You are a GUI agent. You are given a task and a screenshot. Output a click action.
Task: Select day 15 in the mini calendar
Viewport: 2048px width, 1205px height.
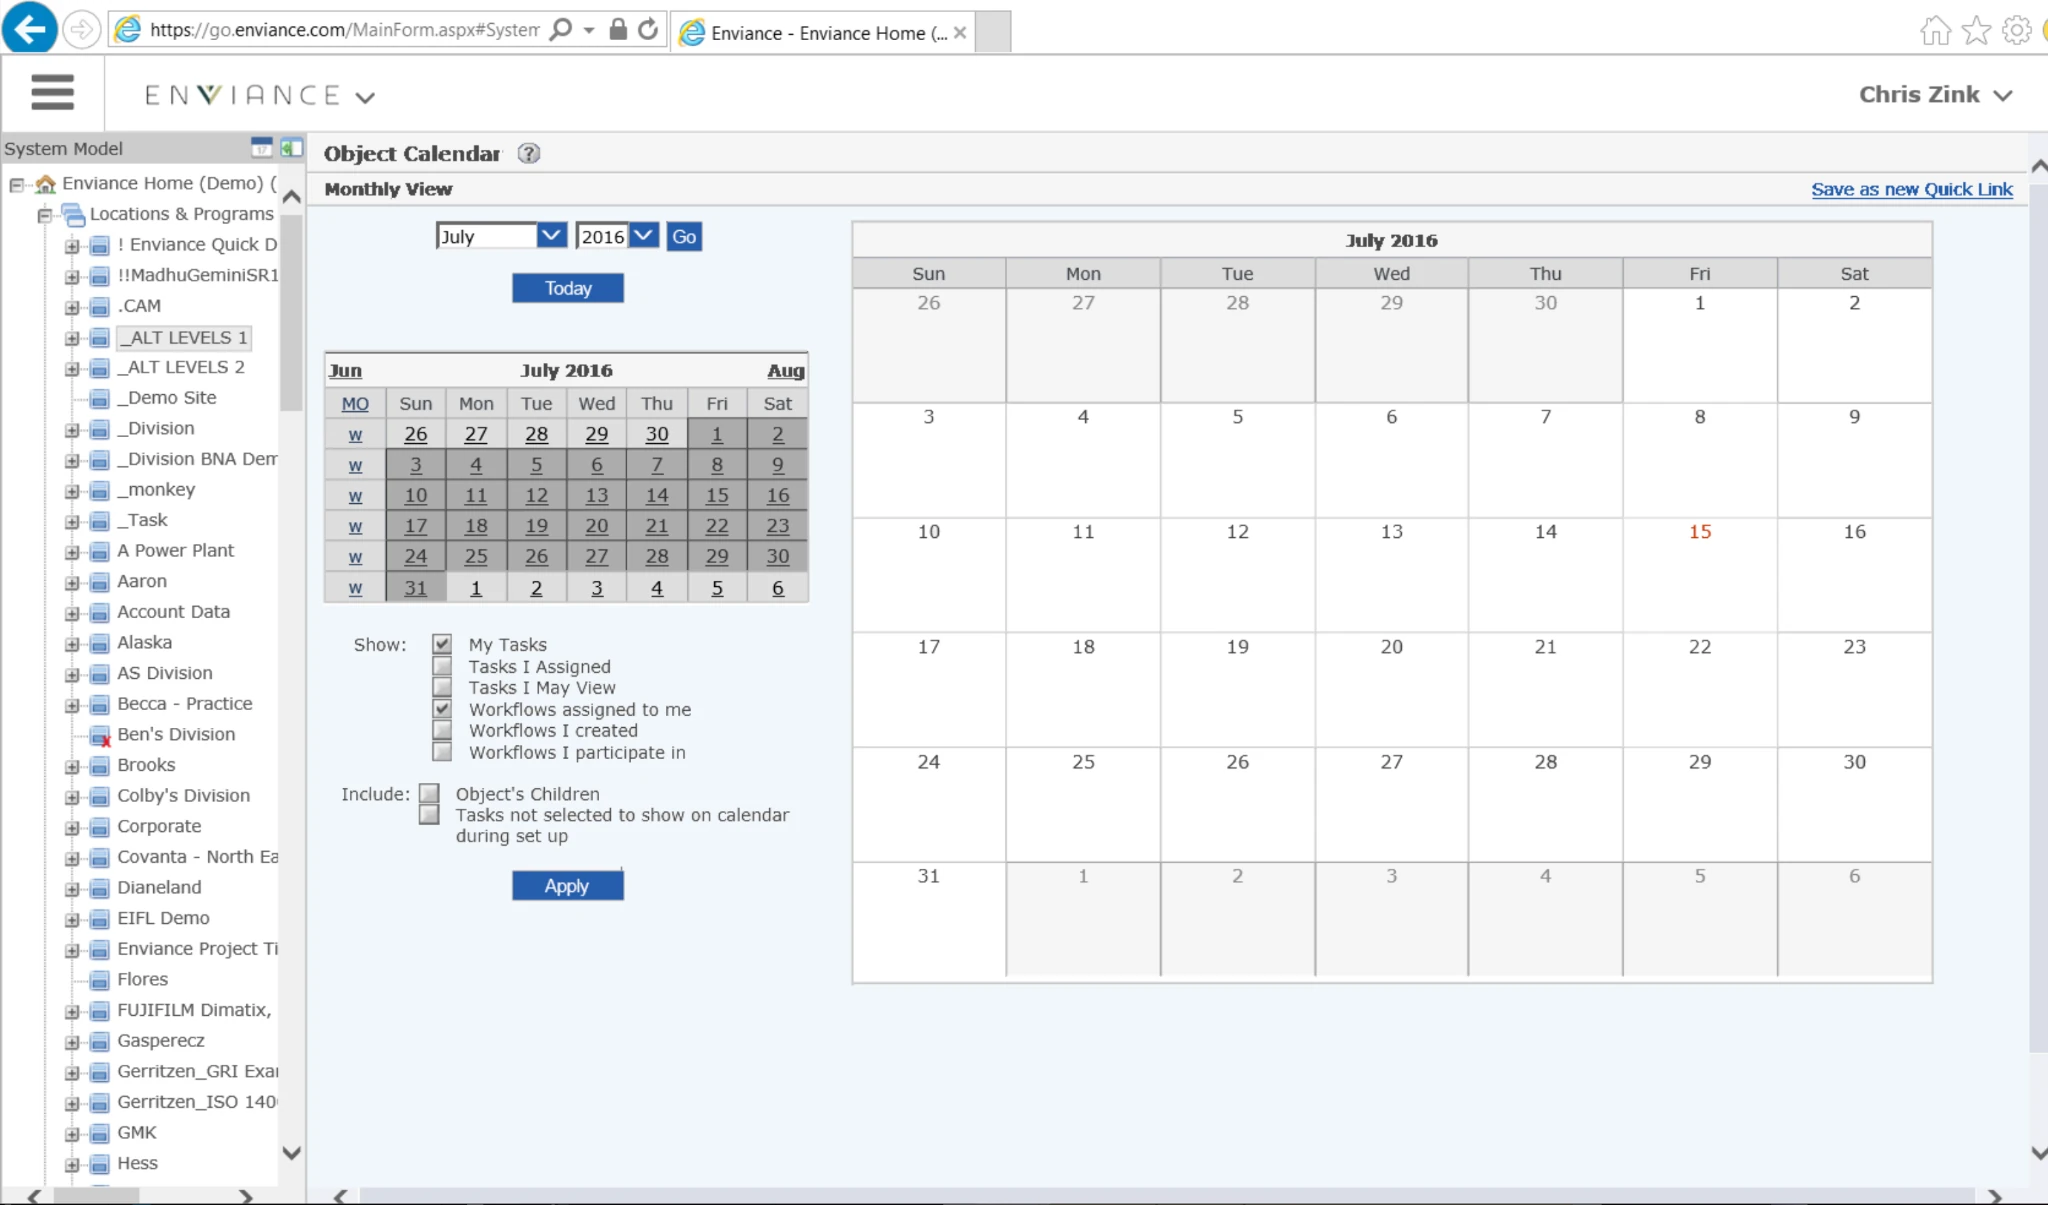[x=717, y=495]
